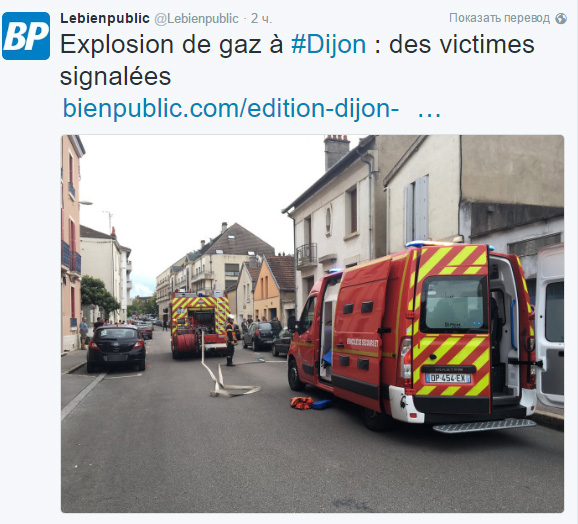The width and height of the screenshot is (578, 524).
Task: Select the tweet text about gas explosion
Action: click(x=297, y=60)
